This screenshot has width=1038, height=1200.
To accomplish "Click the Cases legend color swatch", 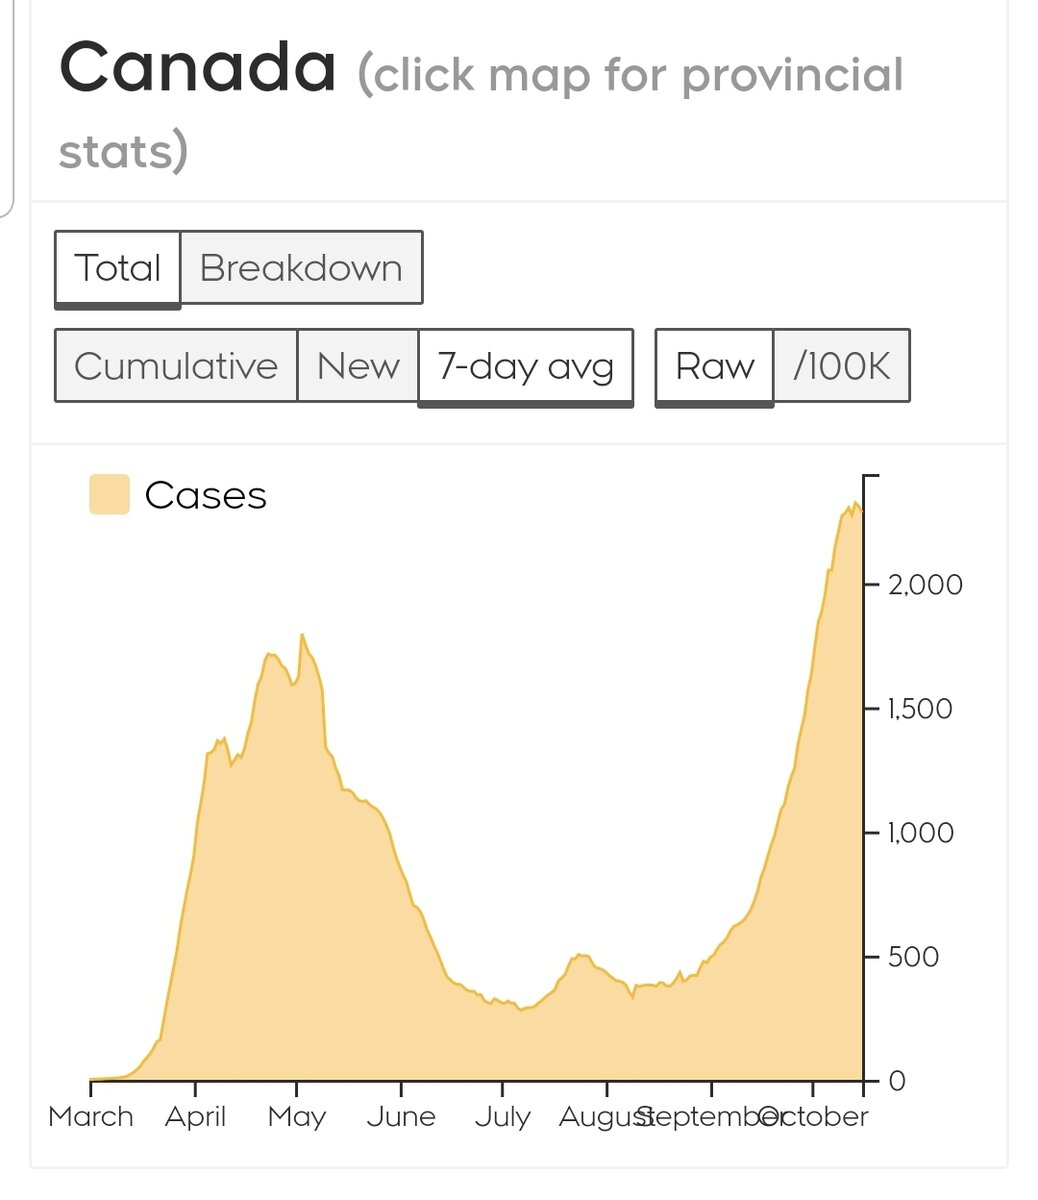I will pos(109,495).
